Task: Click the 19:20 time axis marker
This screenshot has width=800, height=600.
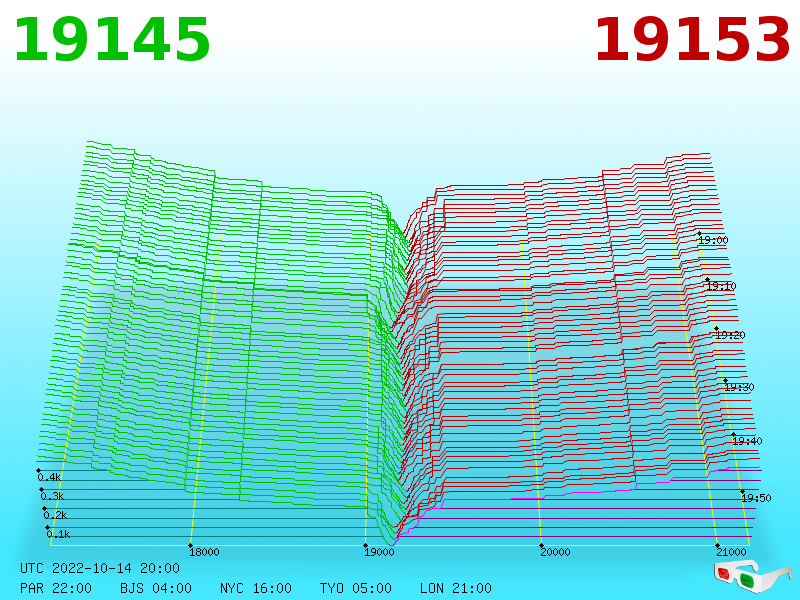Action: (730, 335)
